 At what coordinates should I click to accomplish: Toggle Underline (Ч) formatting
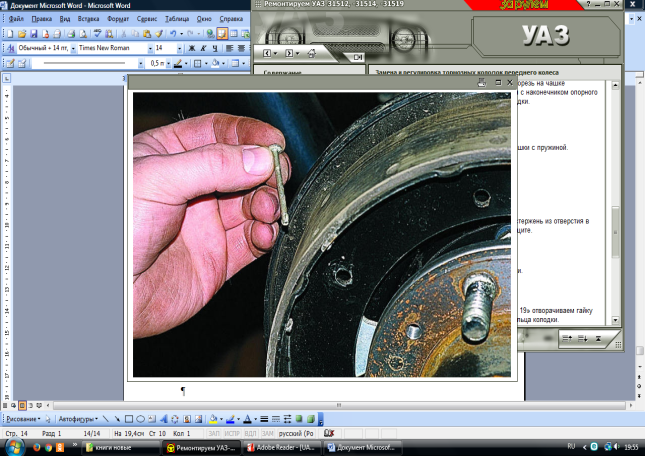point(215,48)
